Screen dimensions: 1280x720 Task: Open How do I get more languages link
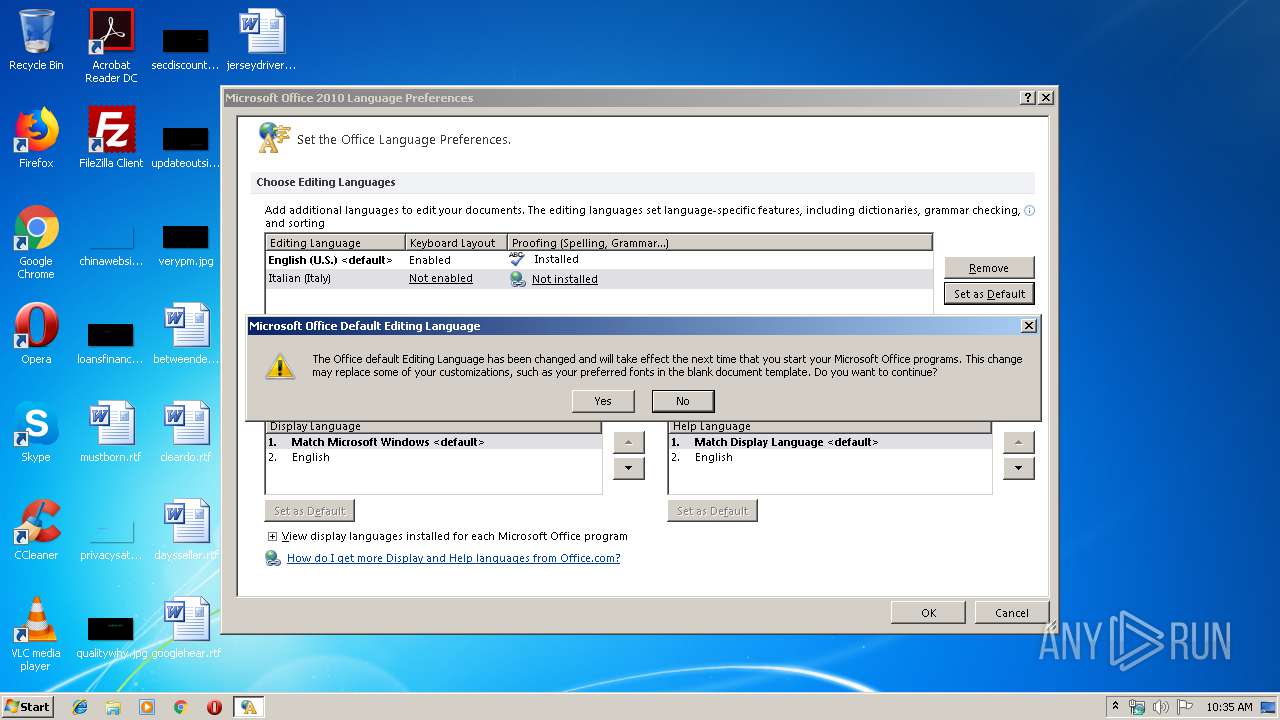(x=454, y=558)
